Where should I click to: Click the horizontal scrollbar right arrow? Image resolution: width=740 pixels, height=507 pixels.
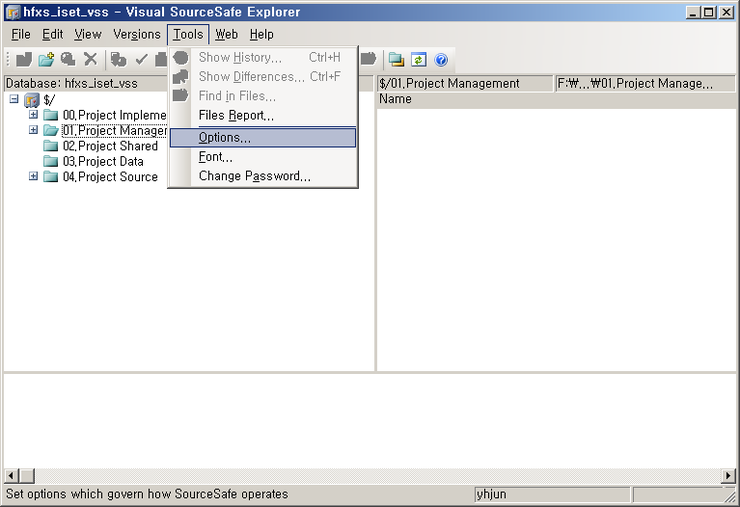click(x=728, y=476)
